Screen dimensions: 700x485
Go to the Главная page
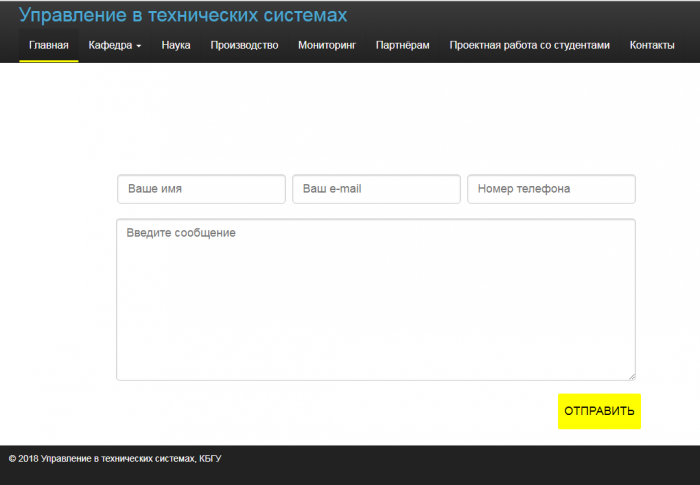click(49, 45)
